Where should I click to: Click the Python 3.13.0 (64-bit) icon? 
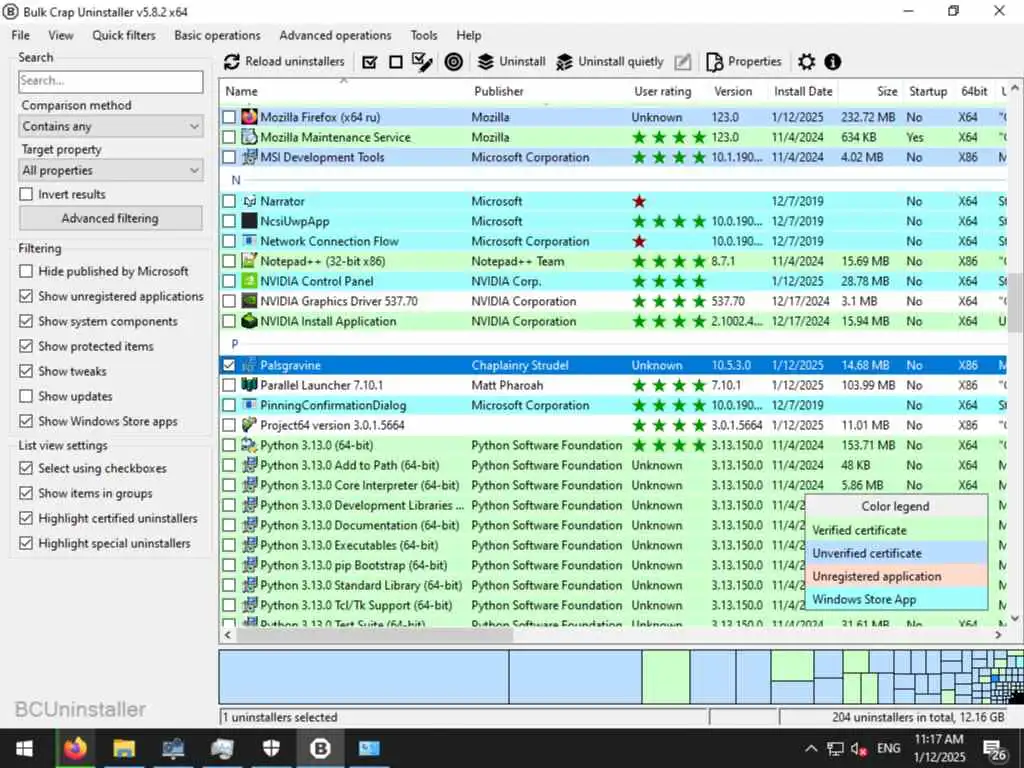[x=249, y=445]
